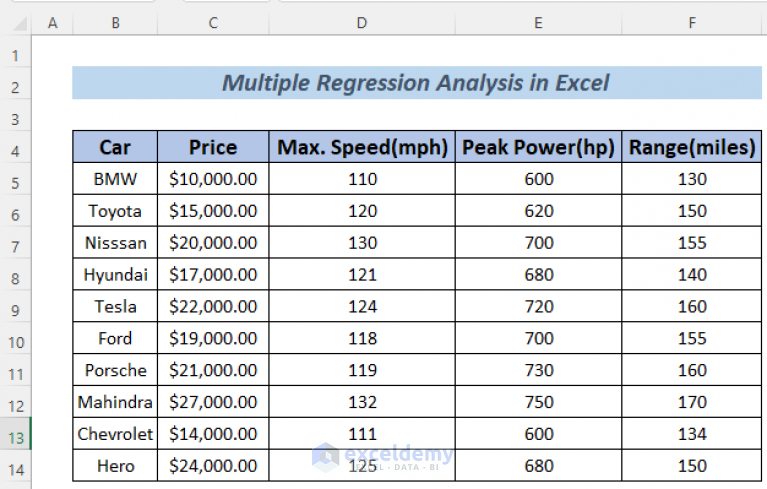Image resolution: width=767 pixels, height=489 pixels.
Task: Select max speed 111 cell
Action: (362, 434)
